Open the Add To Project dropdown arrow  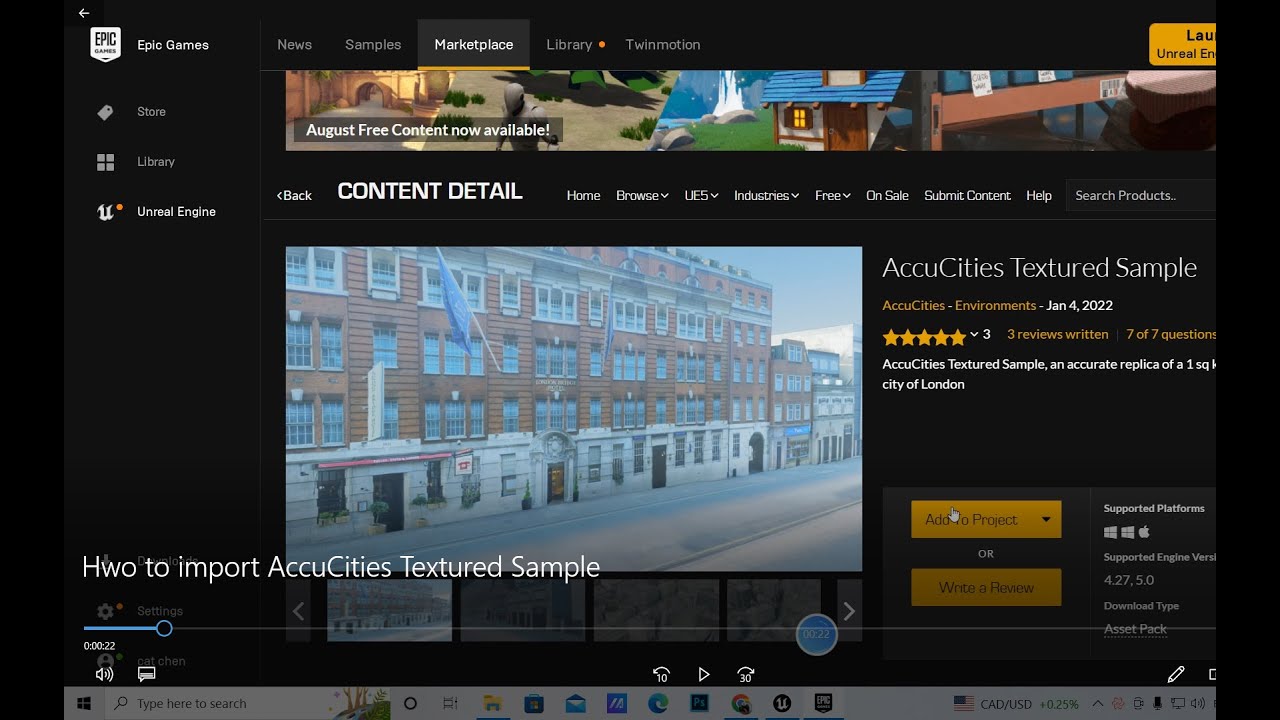point(1046,520)
